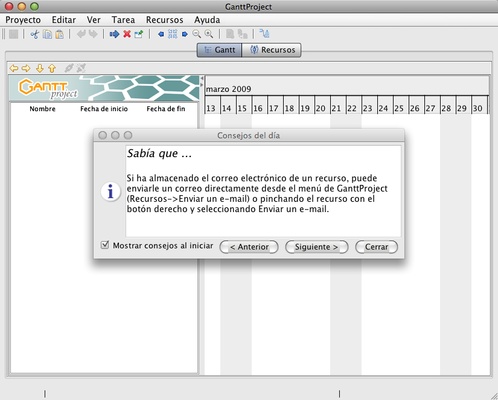The image size is (498, 400).
Task: Click the marzo 2009 month label
Action: click(229, 89)
